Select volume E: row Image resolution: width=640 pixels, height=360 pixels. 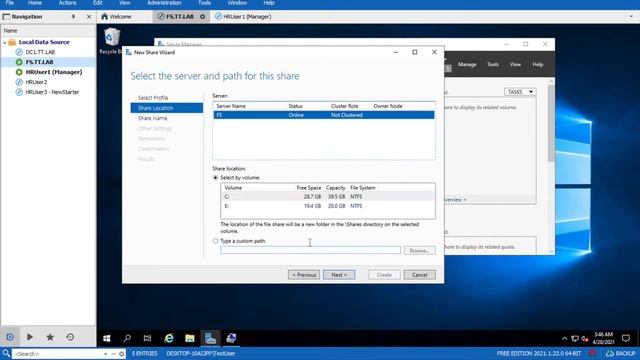[x=327, y=206]
